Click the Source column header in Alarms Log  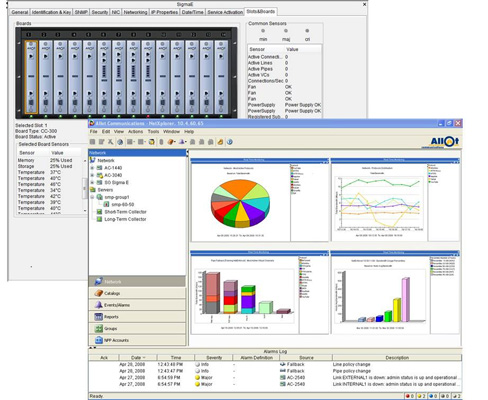coord(306,358)
